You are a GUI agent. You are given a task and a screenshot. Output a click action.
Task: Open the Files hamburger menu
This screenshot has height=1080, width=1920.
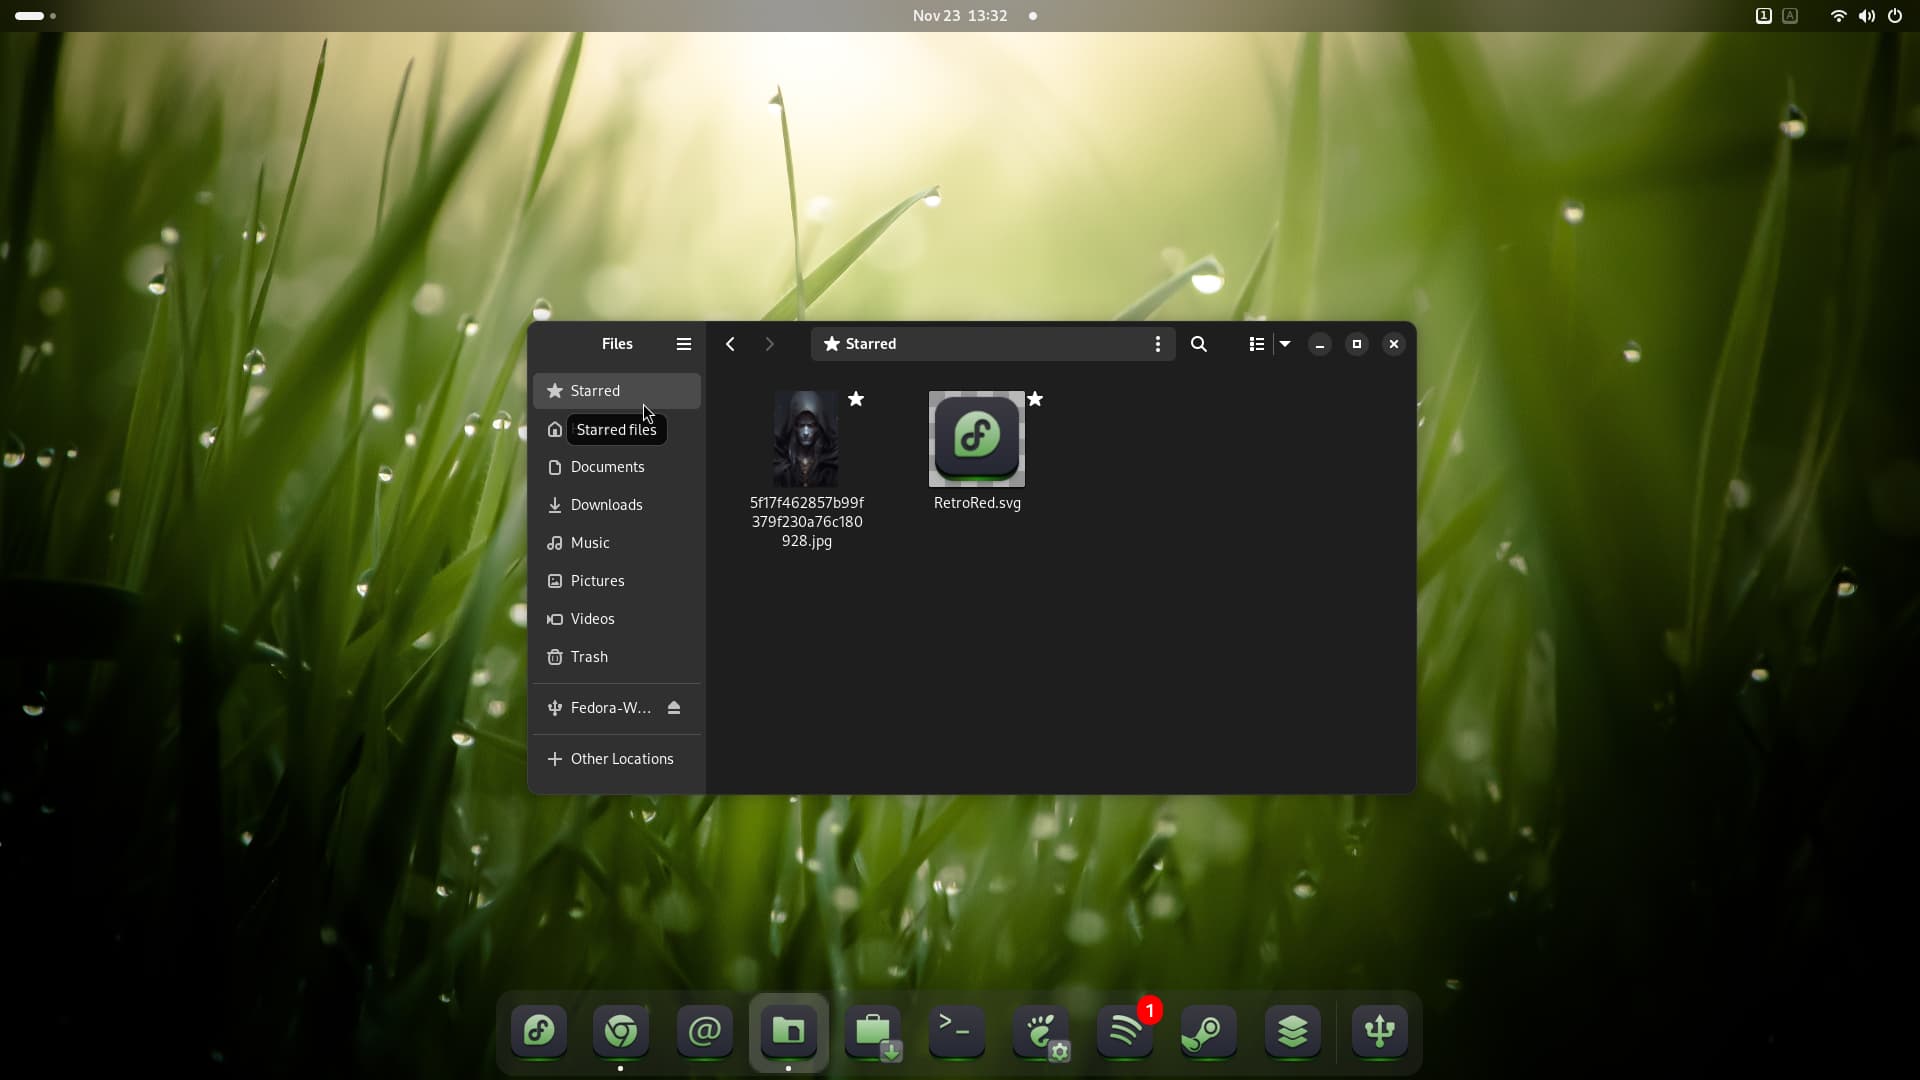pyautogui.click(x=684, y=344)
